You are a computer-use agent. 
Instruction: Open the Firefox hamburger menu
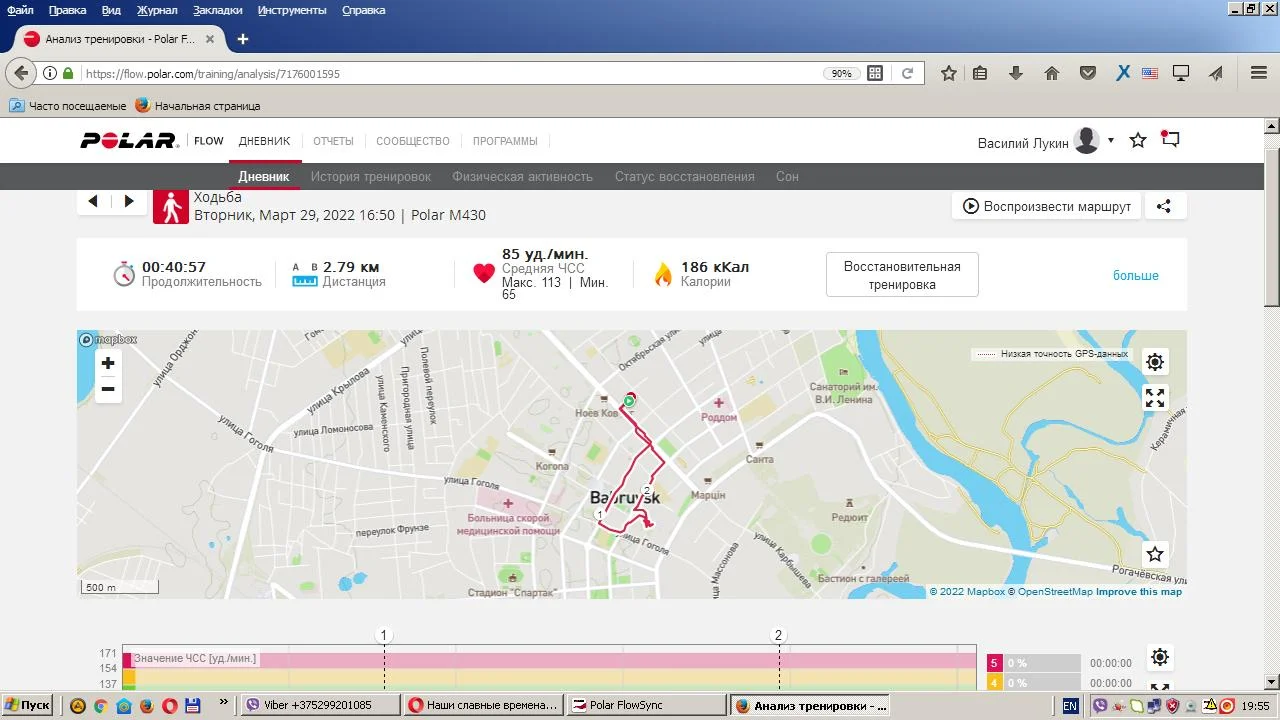click(x=1259, y=73)
